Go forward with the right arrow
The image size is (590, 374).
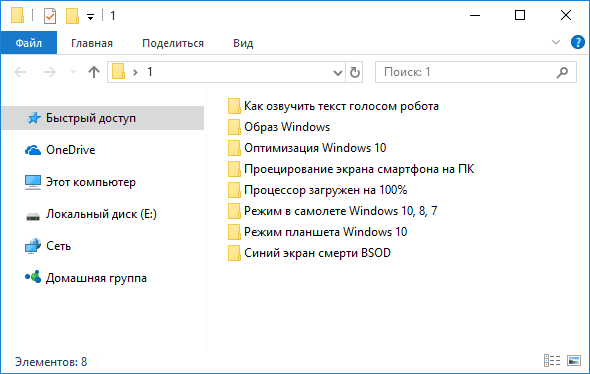point(50,72)
